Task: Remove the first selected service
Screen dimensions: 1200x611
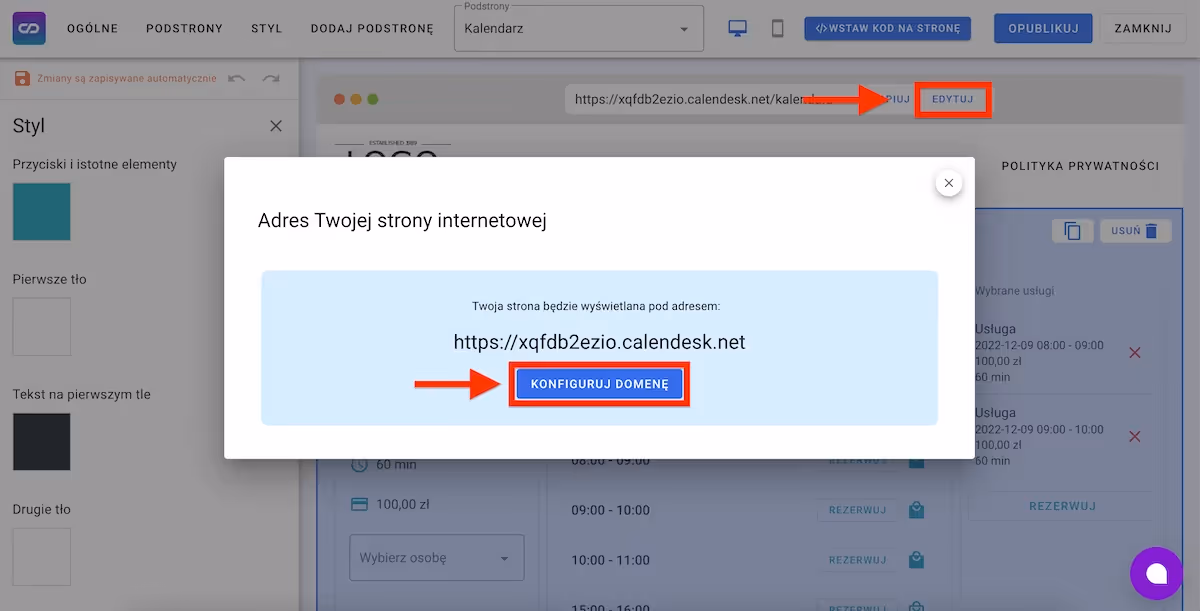Action: coord(1134,353)
